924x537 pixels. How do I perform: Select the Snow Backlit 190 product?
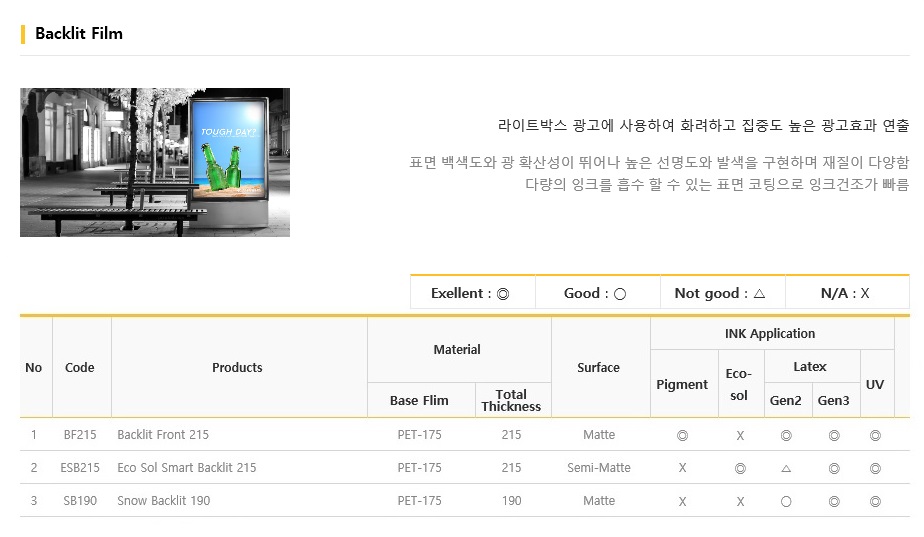[x=164, y=501]
